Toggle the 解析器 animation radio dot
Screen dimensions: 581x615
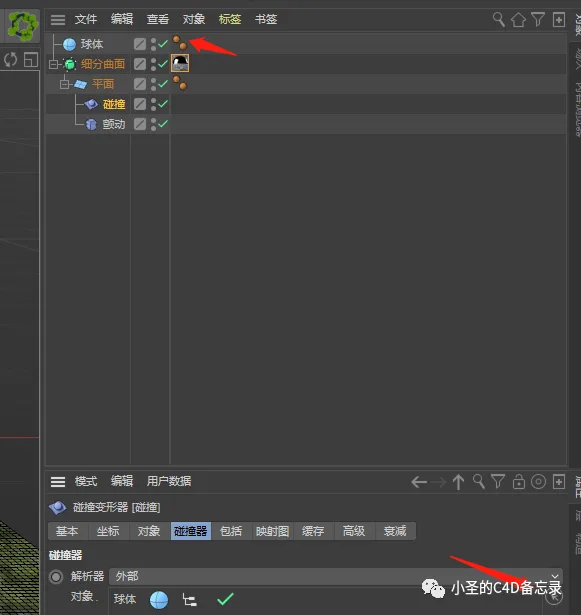click(56, 577)
